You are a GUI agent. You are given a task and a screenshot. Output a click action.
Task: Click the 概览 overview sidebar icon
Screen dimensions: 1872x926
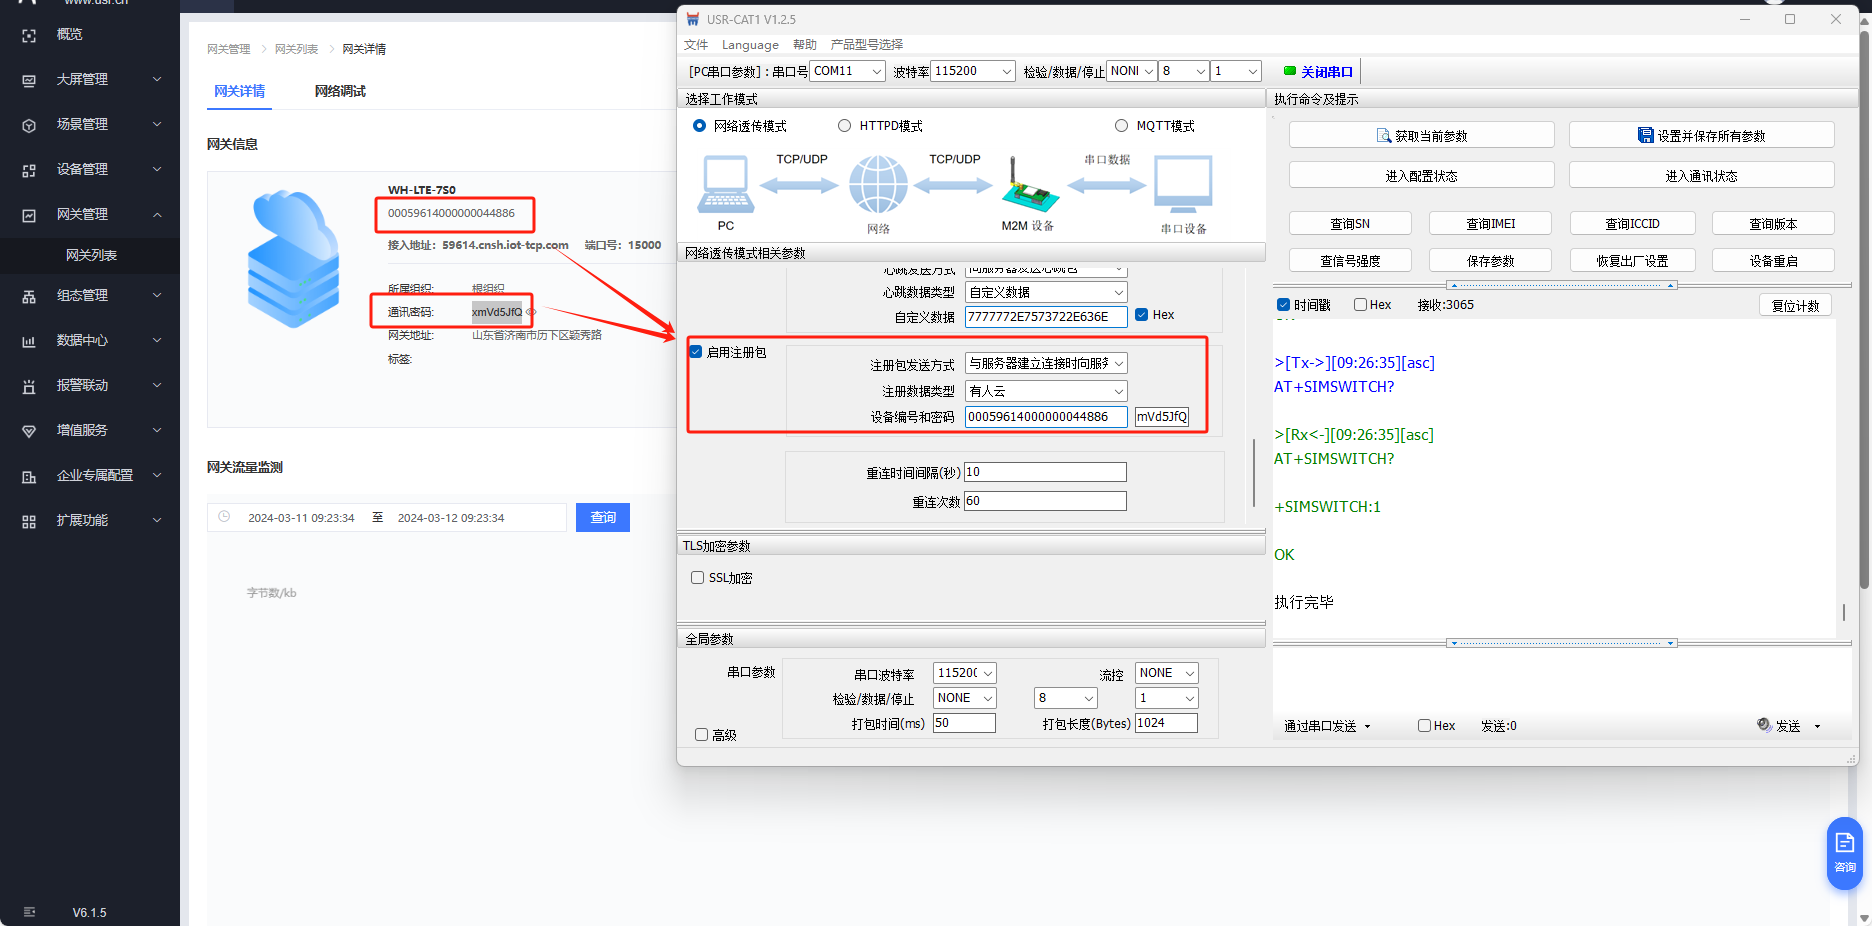(29, 35)
